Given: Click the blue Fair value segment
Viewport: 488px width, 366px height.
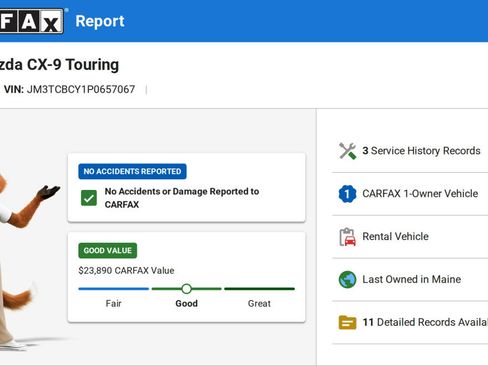Looking at the screenshot, I should tap(113, 289).
